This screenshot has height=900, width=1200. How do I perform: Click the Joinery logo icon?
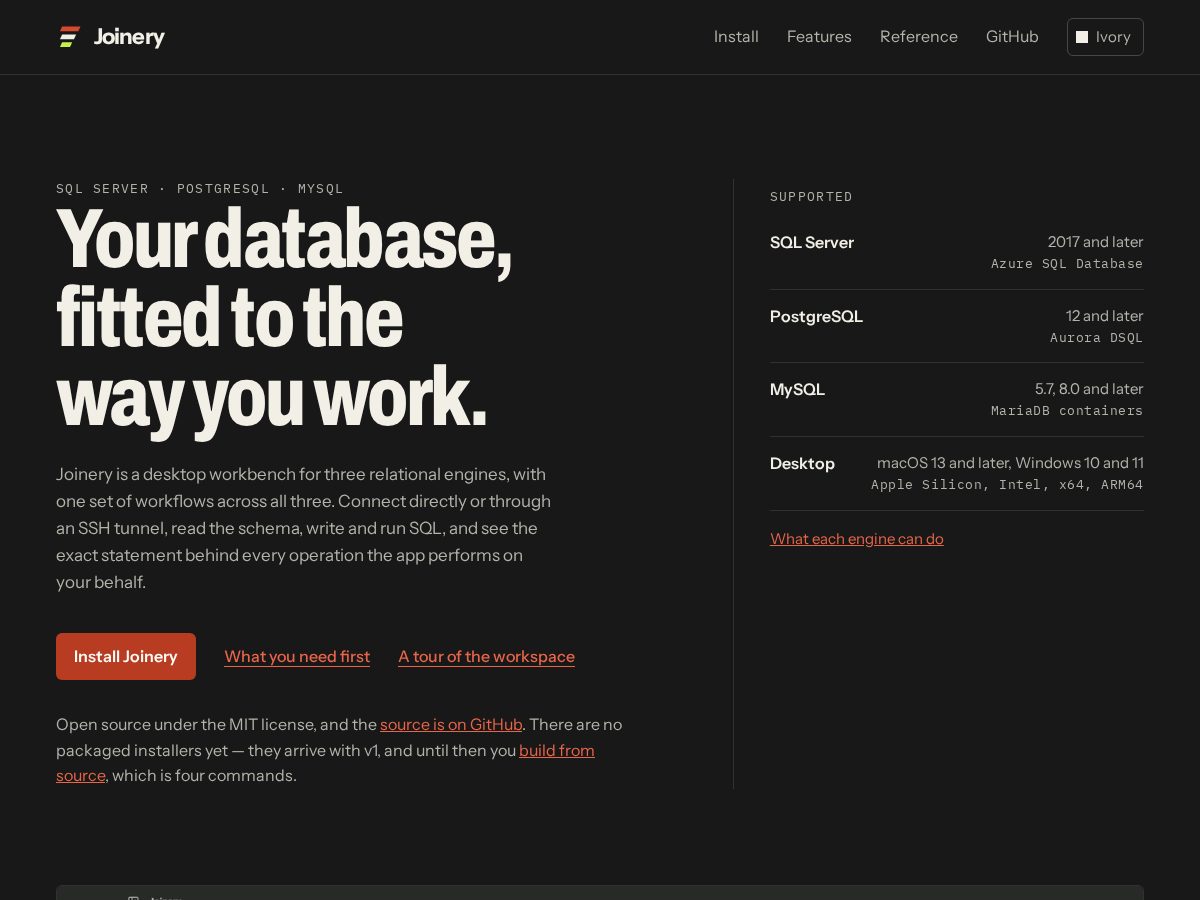(x=68, y=37)
